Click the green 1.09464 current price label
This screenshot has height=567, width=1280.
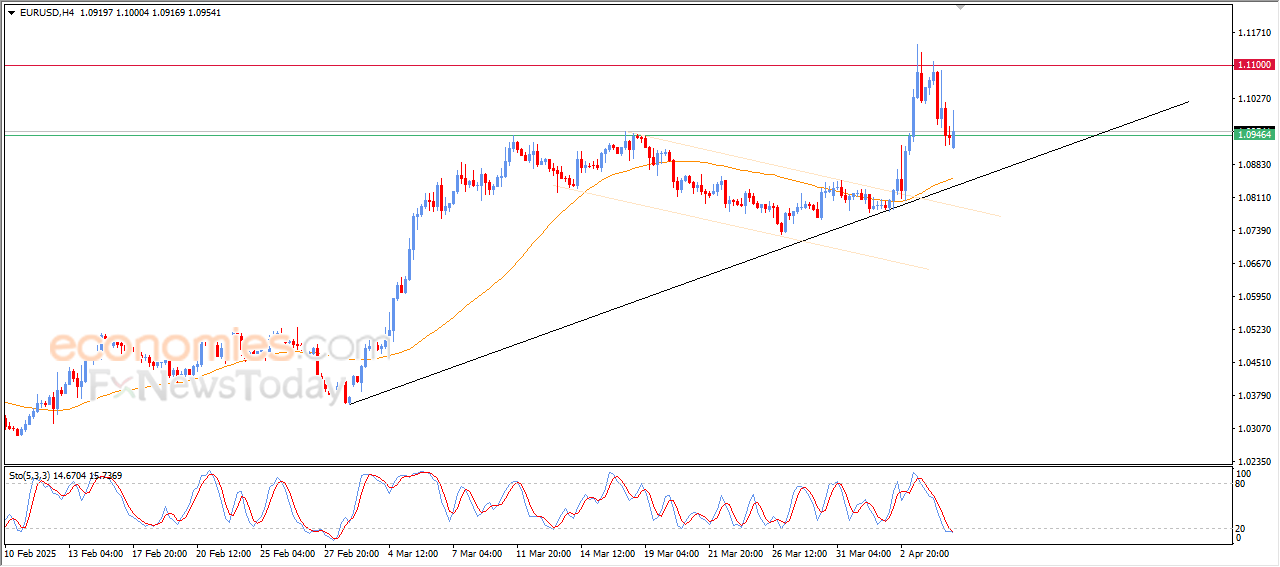pyautogui.click(x=1254, y=134)
